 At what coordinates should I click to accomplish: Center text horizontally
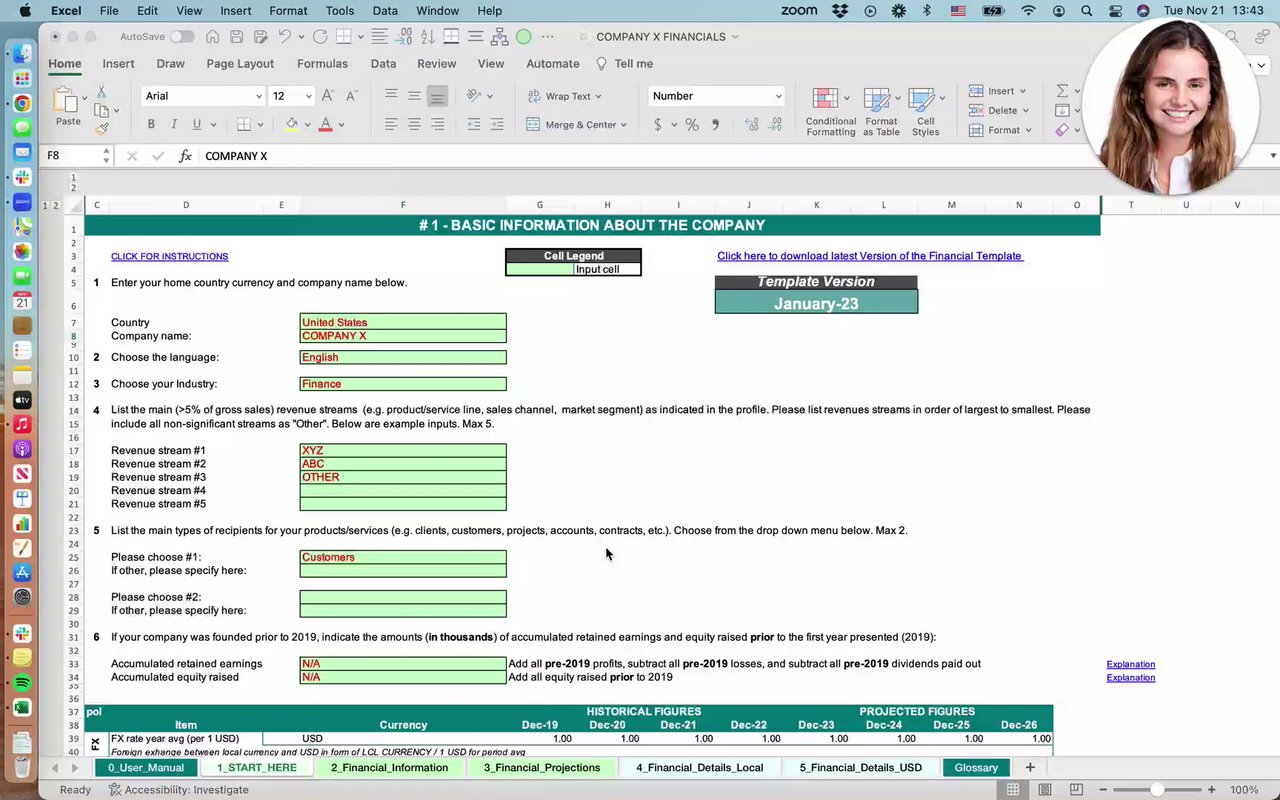coord(414,125)
